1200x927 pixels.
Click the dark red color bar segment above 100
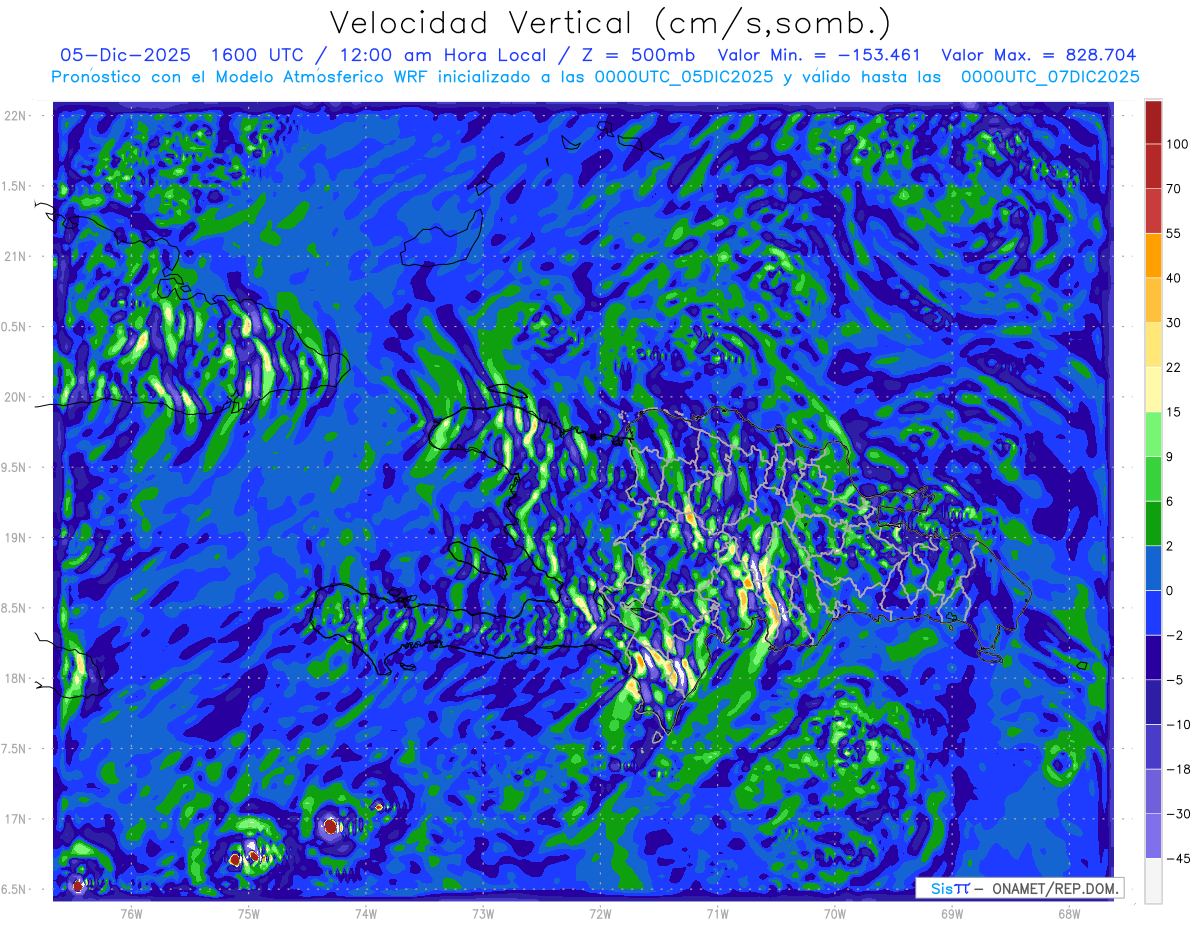[1152, 122]
